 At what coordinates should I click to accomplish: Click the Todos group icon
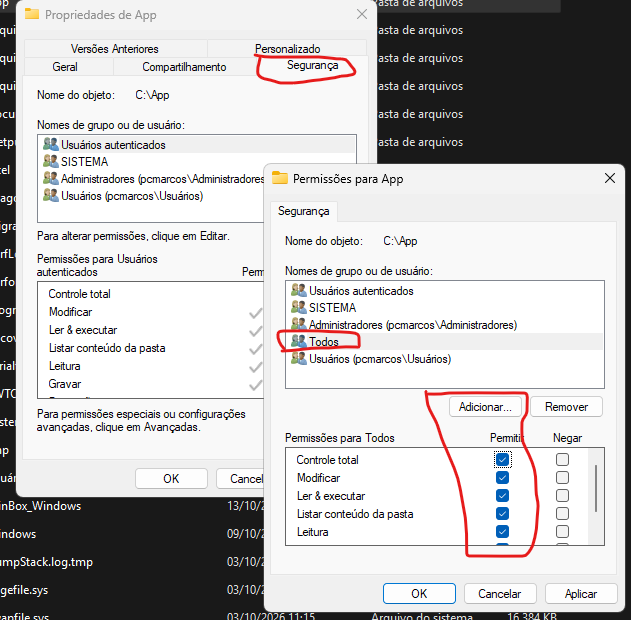tap(299, 341)
